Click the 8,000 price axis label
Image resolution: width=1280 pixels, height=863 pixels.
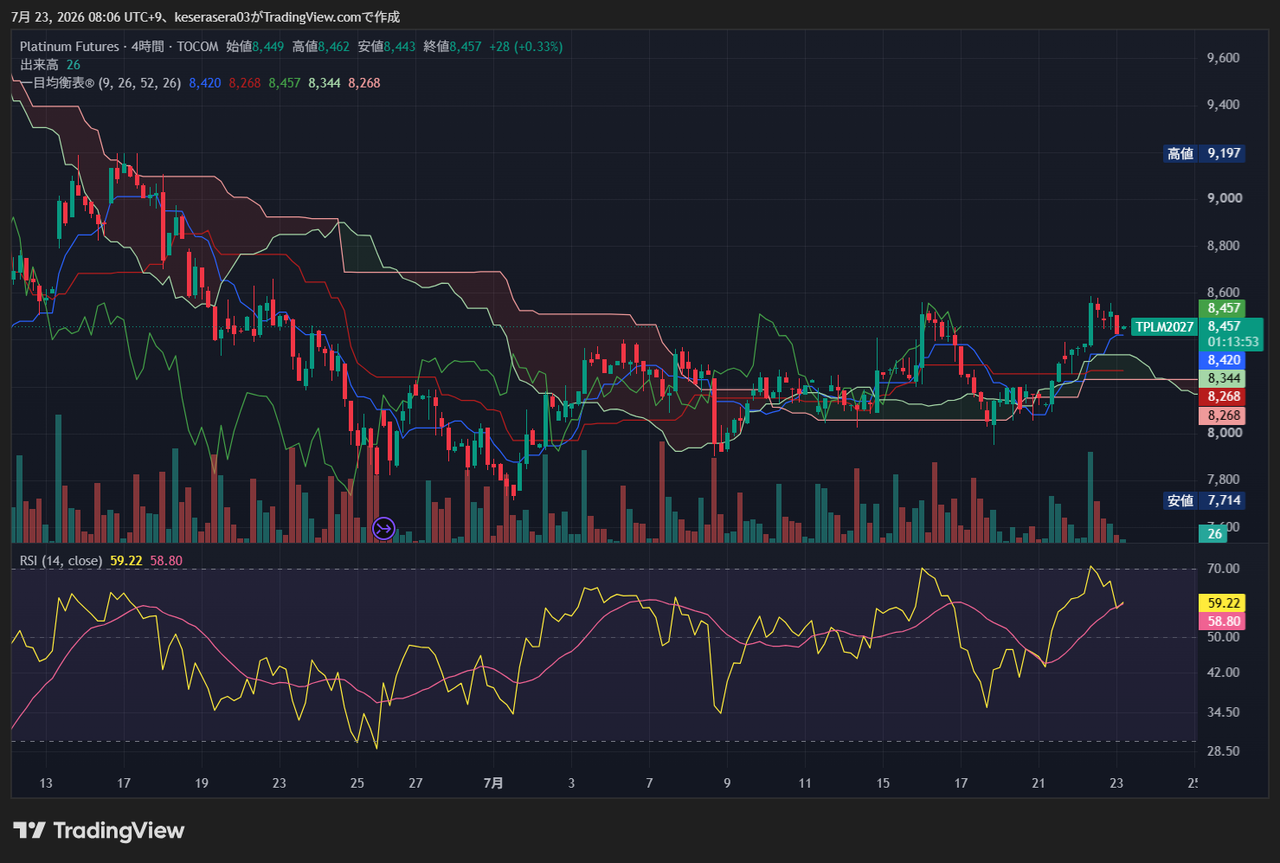coord(1224,433)
